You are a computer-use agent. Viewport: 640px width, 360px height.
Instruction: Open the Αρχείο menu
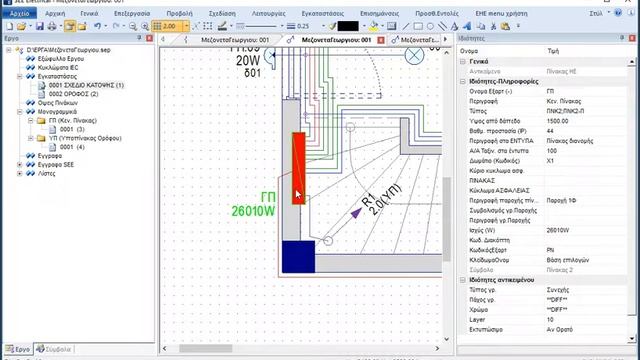pyautogui.click(x=19, y=13)
